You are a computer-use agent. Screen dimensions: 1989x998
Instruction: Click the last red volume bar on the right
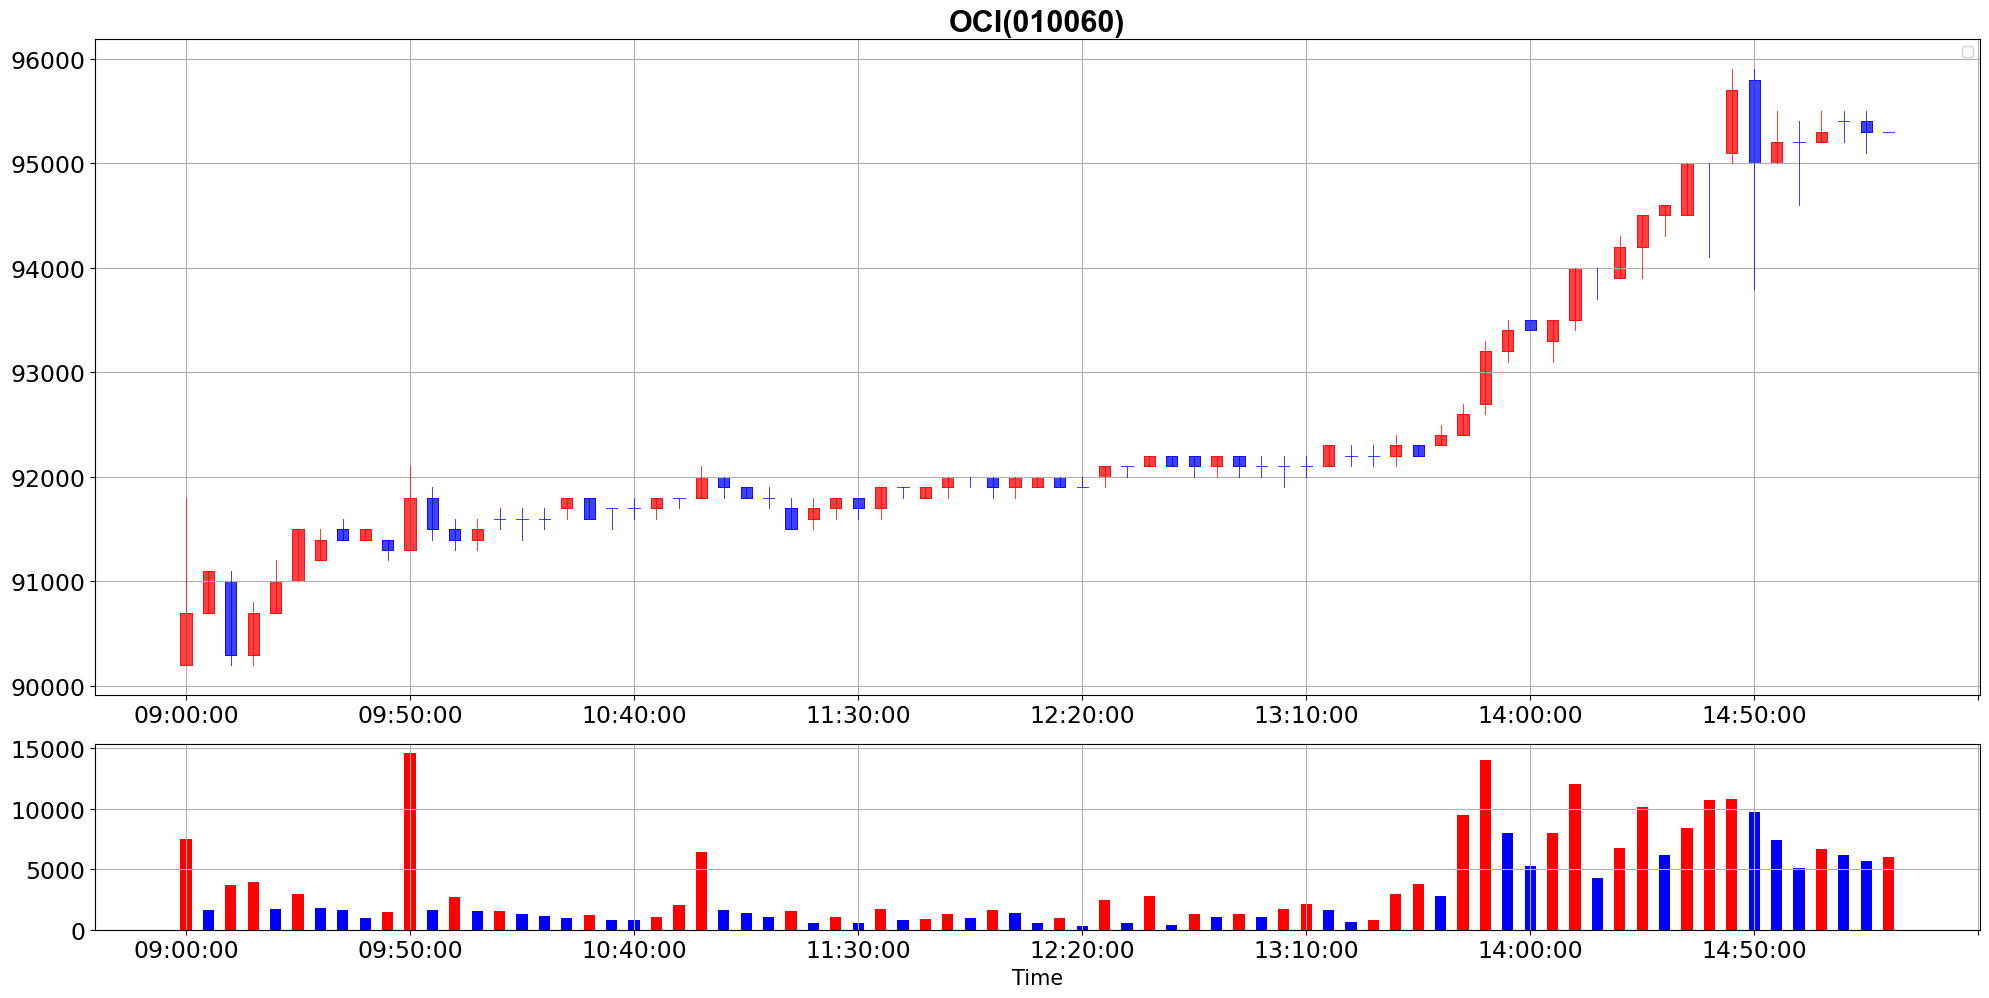point(1888,893)
